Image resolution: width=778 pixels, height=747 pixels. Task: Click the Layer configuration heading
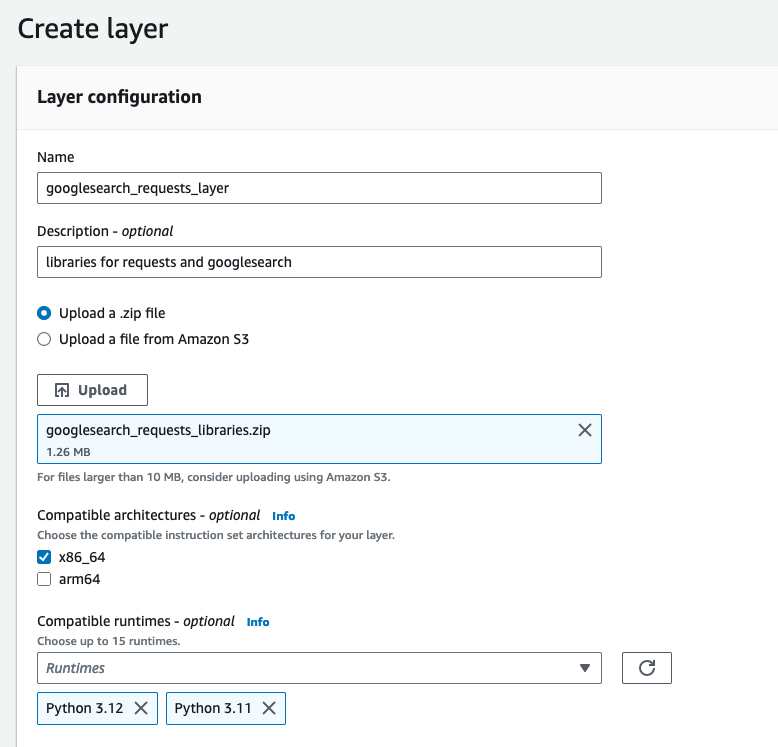click(x=119, y=97)
